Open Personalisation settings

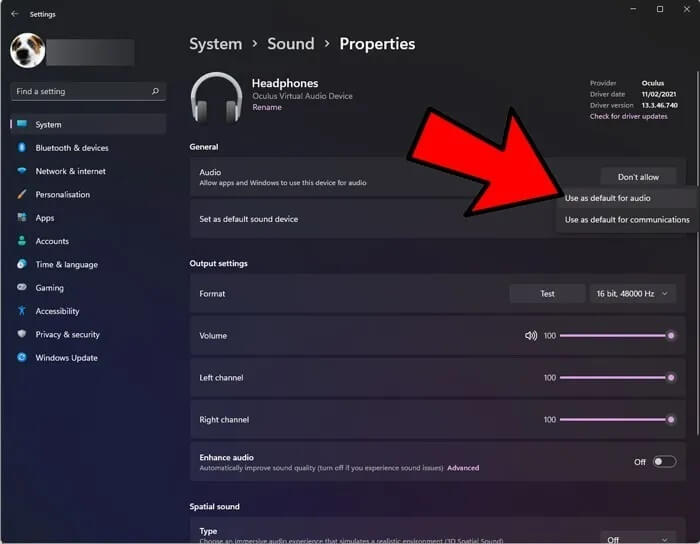pyautogui.click(x=88, y=195)
